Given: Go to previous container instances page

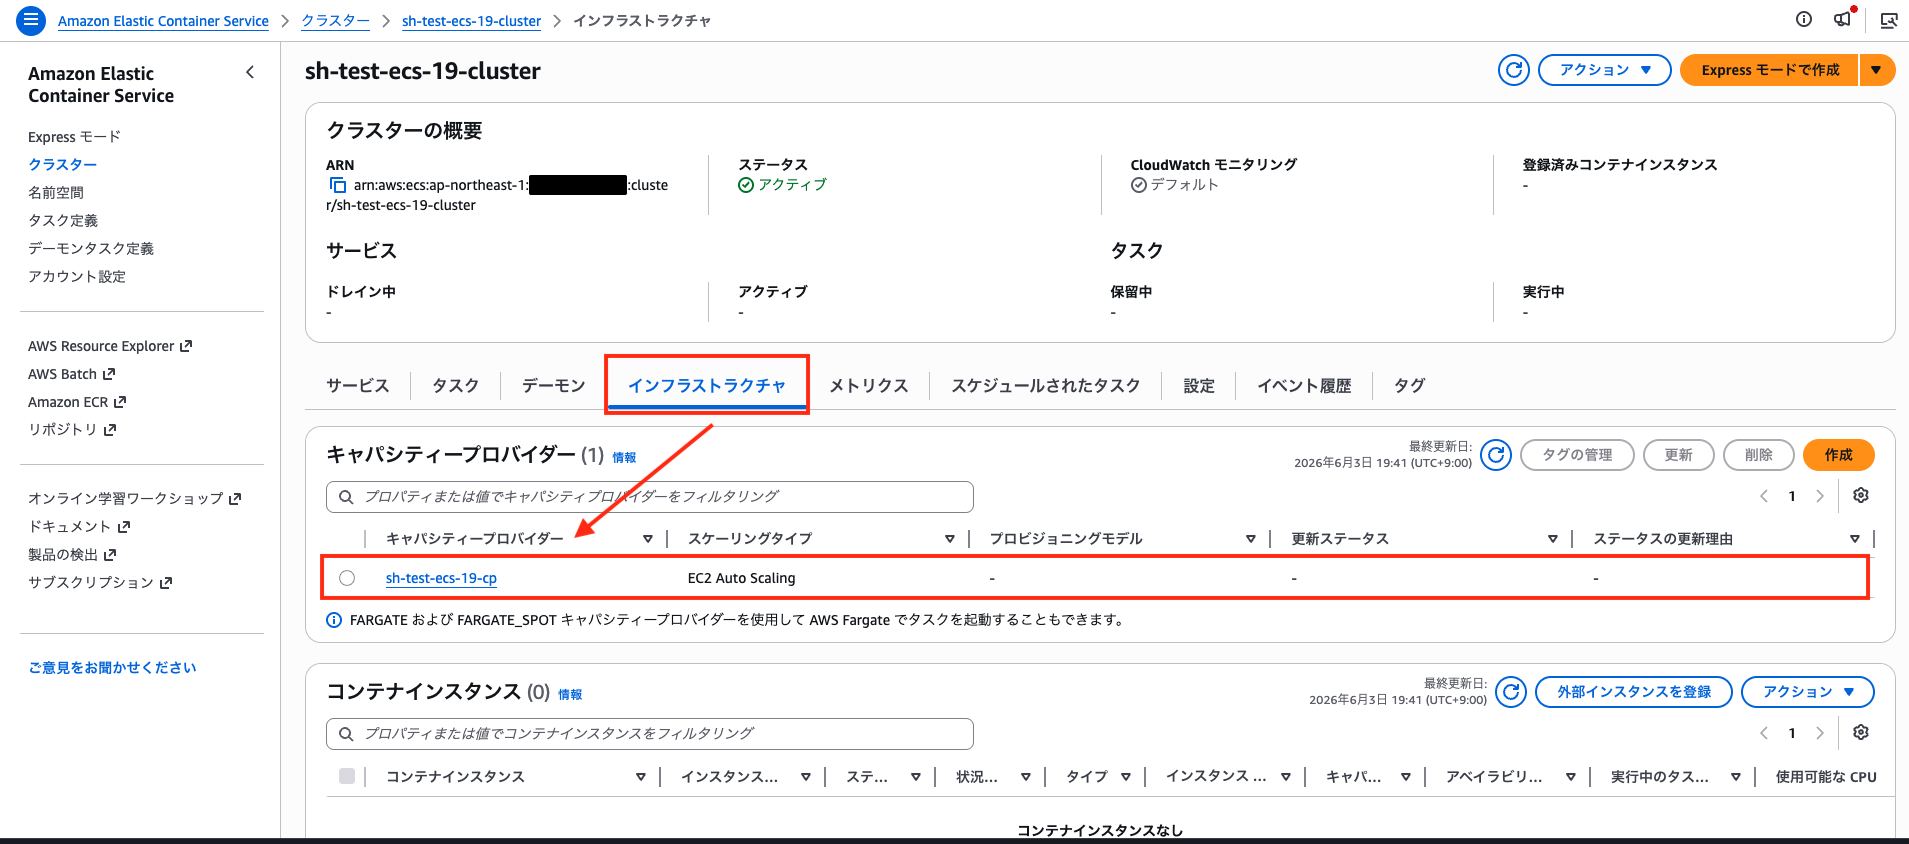Looking at the screenshot, I should click(1764, 733).
